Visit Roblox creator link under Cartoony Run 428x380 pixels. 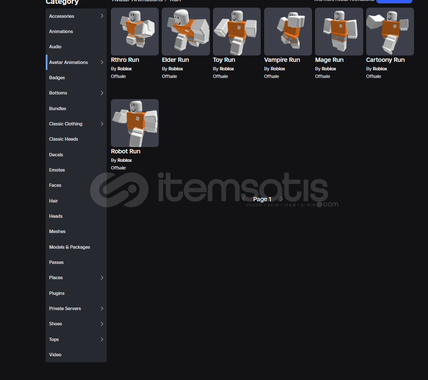(379, 69)
